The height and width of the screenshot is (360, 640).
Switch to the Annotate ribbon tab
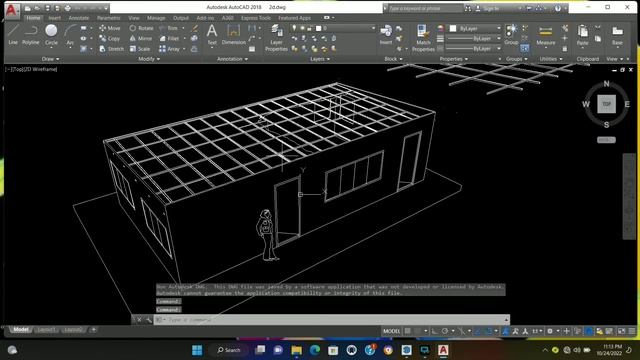click(x=79, y=18)
